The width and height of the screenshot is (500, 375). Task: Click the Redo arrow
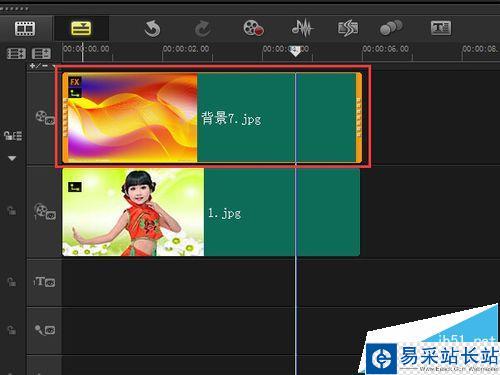[x=202, y=29]
